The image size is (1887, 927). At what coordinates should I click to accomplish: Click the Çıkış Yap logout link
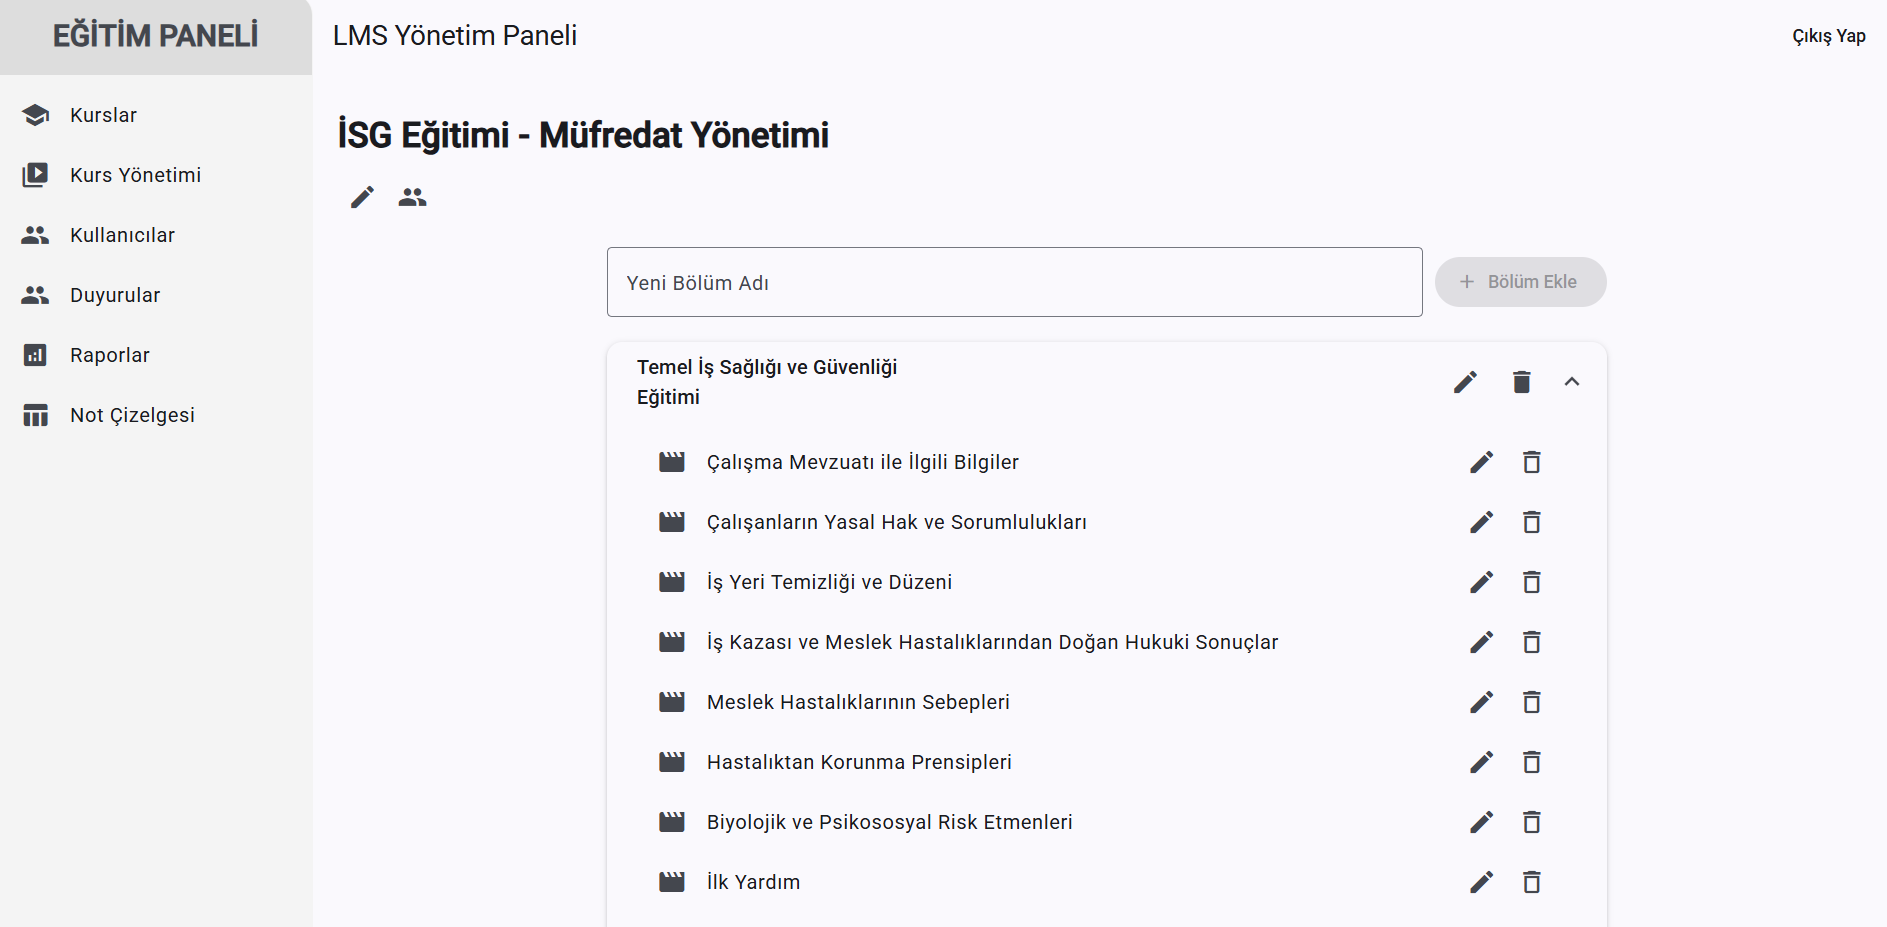1828,36
